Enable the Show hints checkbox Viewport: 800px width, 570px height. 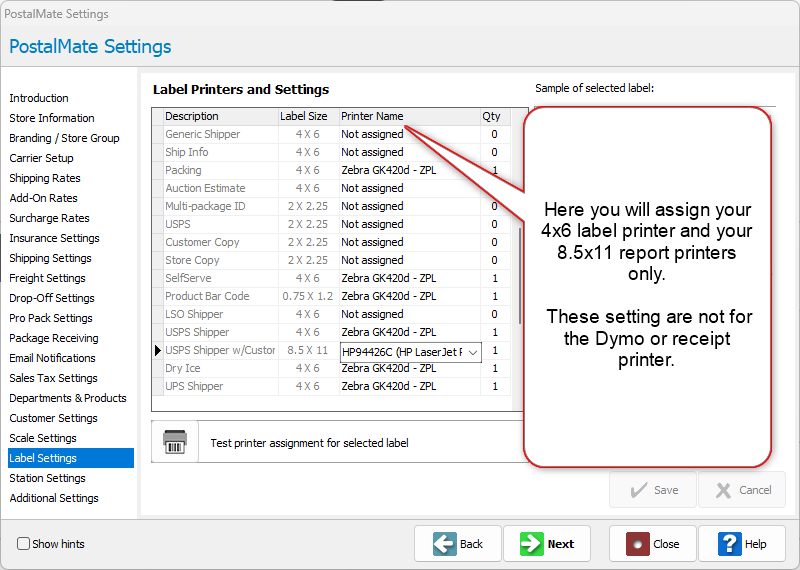click(x=23, y=544)
